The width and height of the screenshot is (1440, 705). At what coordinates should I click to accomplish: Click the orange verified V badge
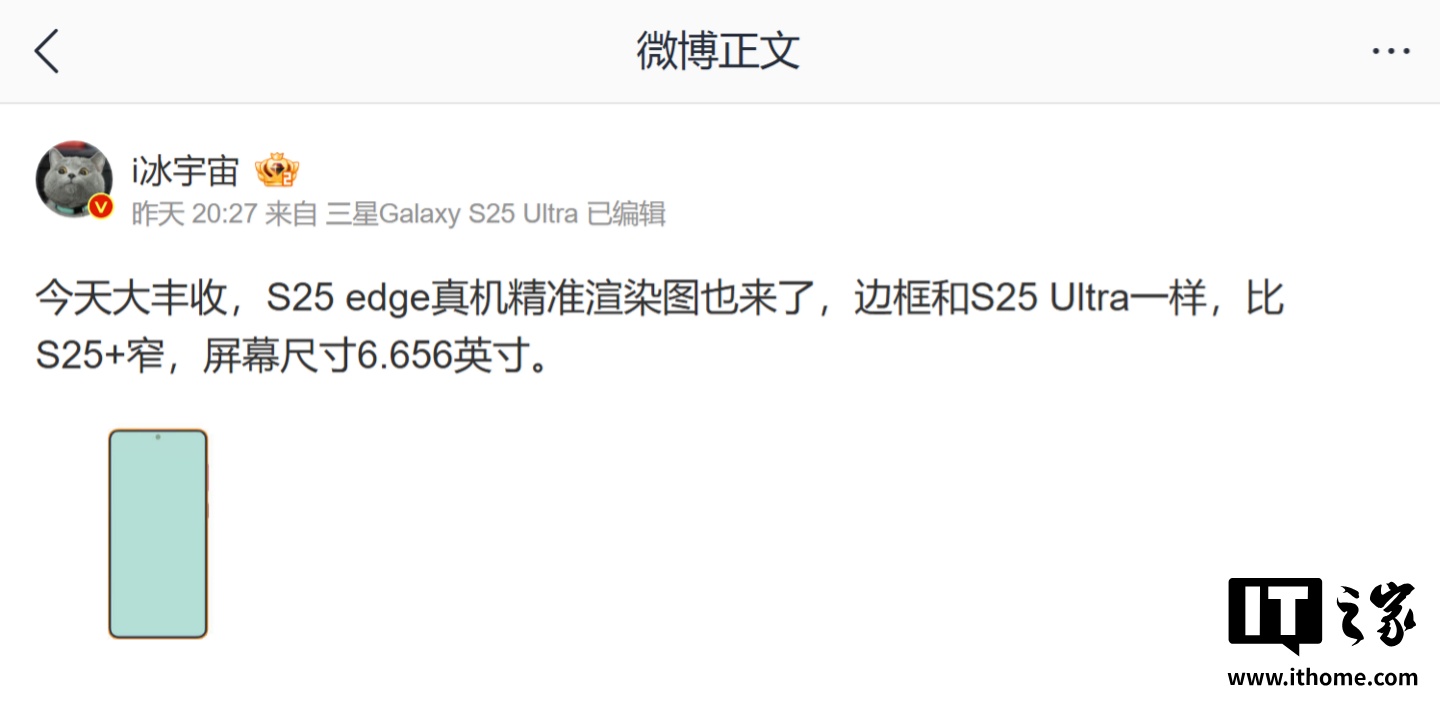tap(101, 206)
